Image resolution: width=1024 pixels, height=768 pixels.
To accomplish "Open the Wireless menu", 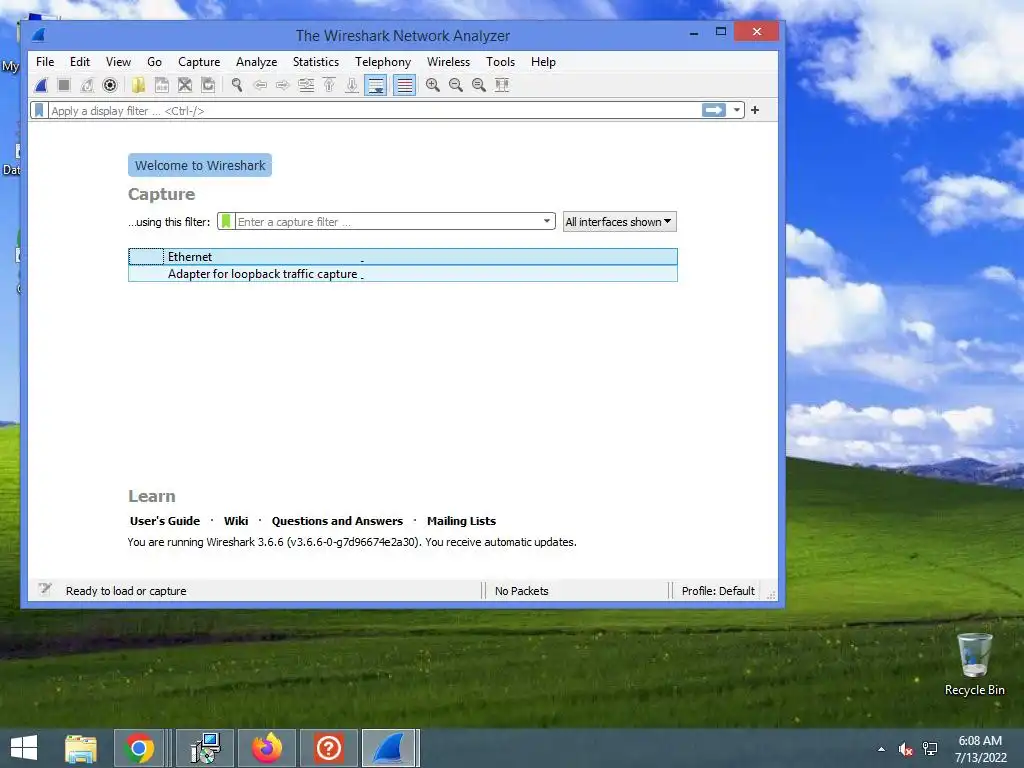I will pyautogui.click(x=448, y=61).
